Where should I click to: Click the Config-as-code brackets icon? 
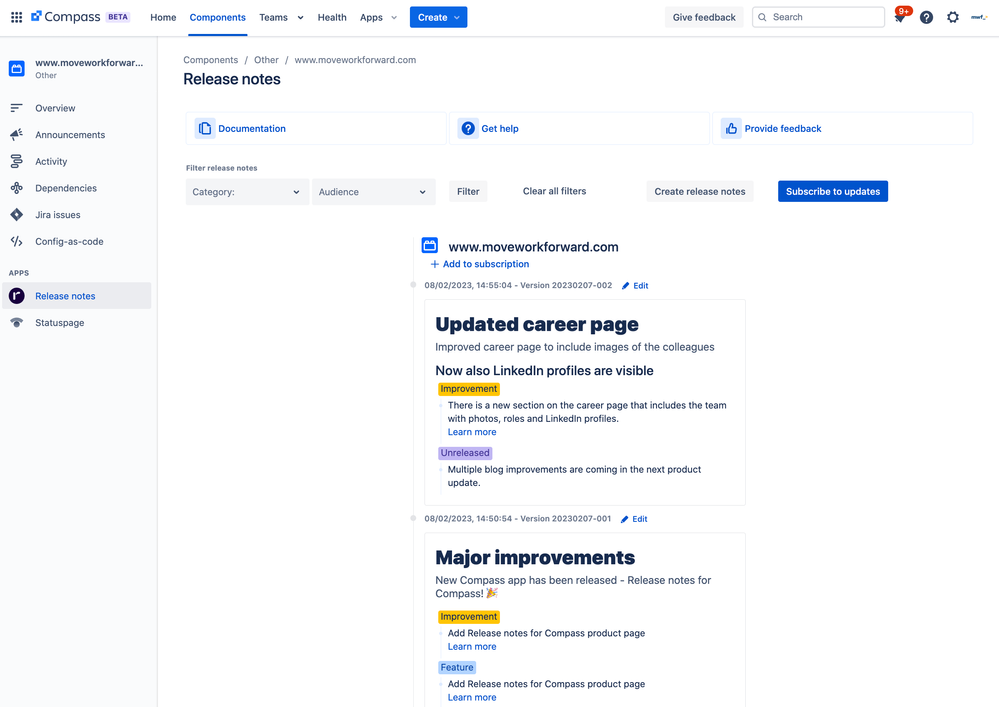[x=17, y=241]
